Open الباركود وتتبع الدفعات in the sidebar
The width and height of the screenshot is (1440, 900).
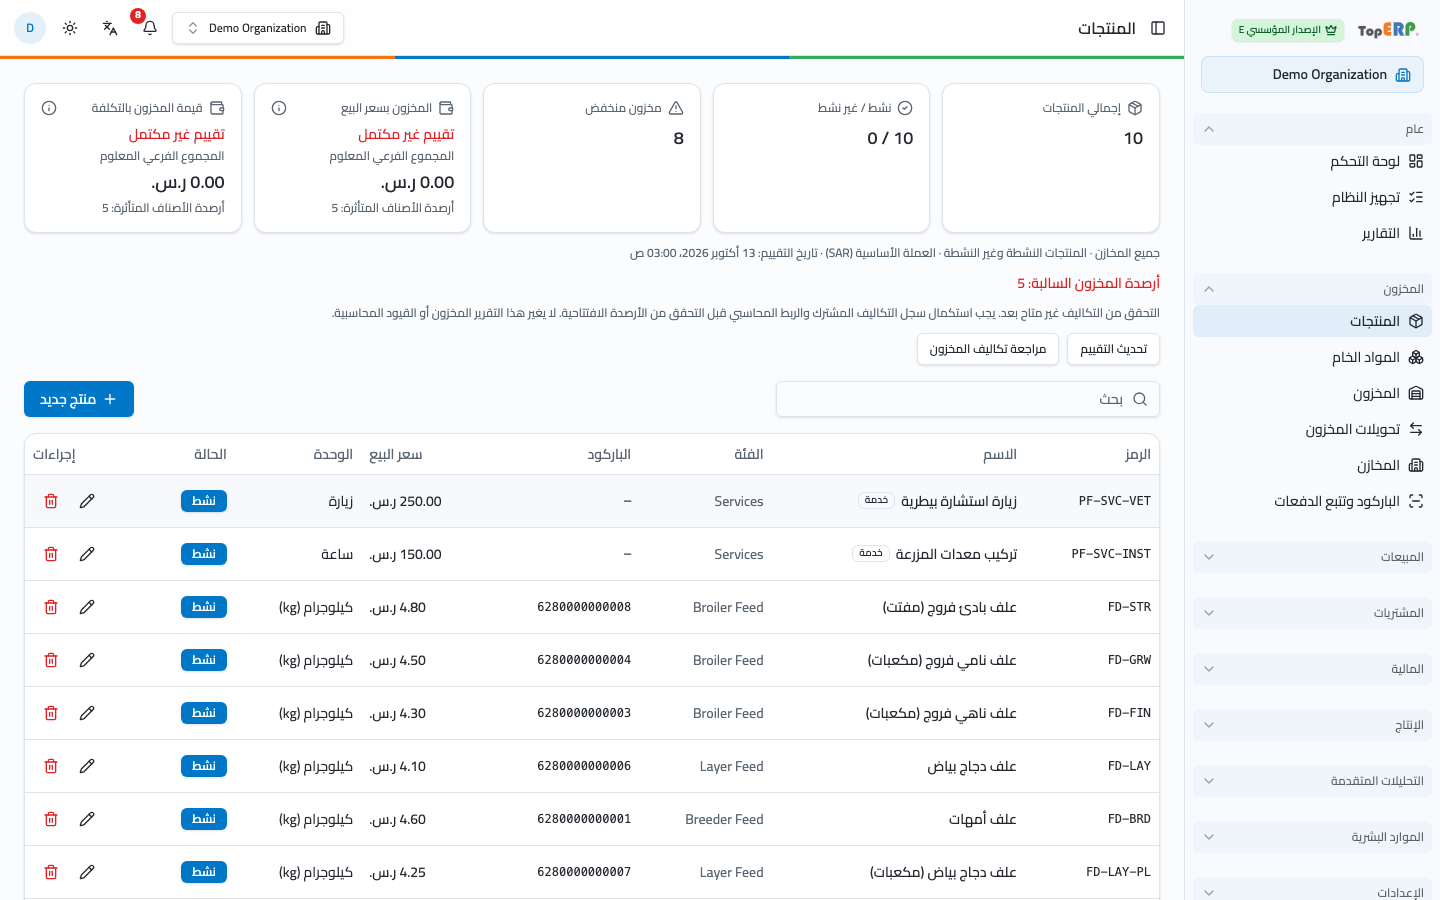pyautogui.click(x=1312, y=501)
